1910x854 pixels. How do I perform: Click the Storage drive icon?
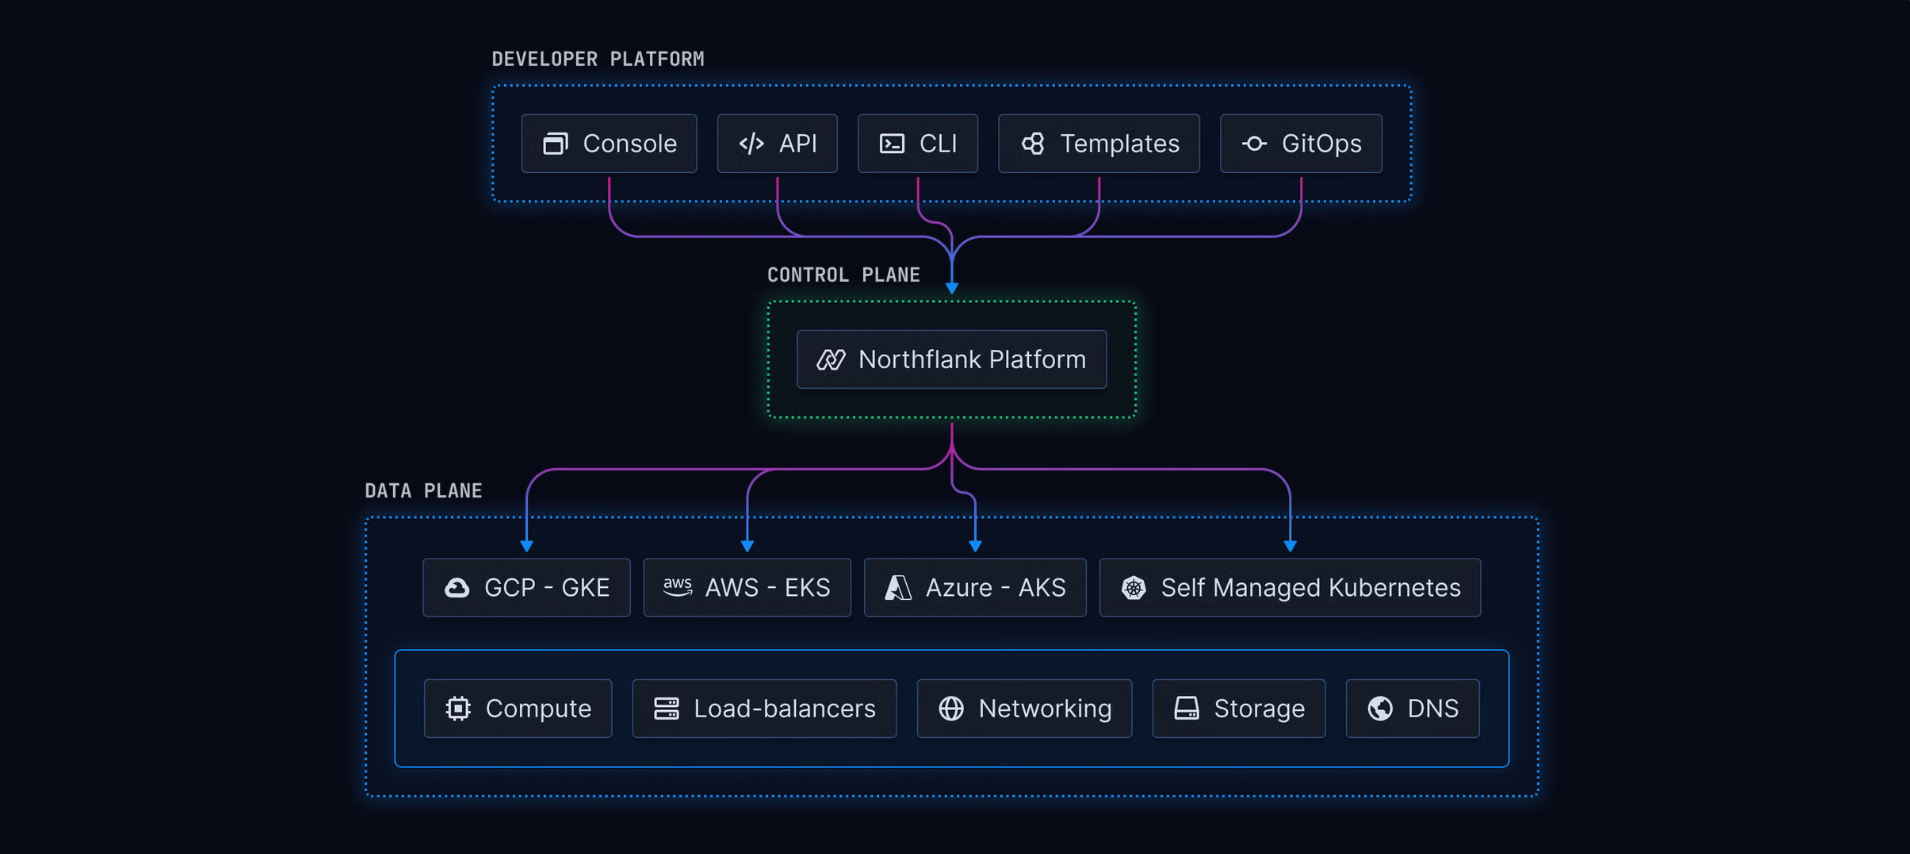(x=1186, y=709)
